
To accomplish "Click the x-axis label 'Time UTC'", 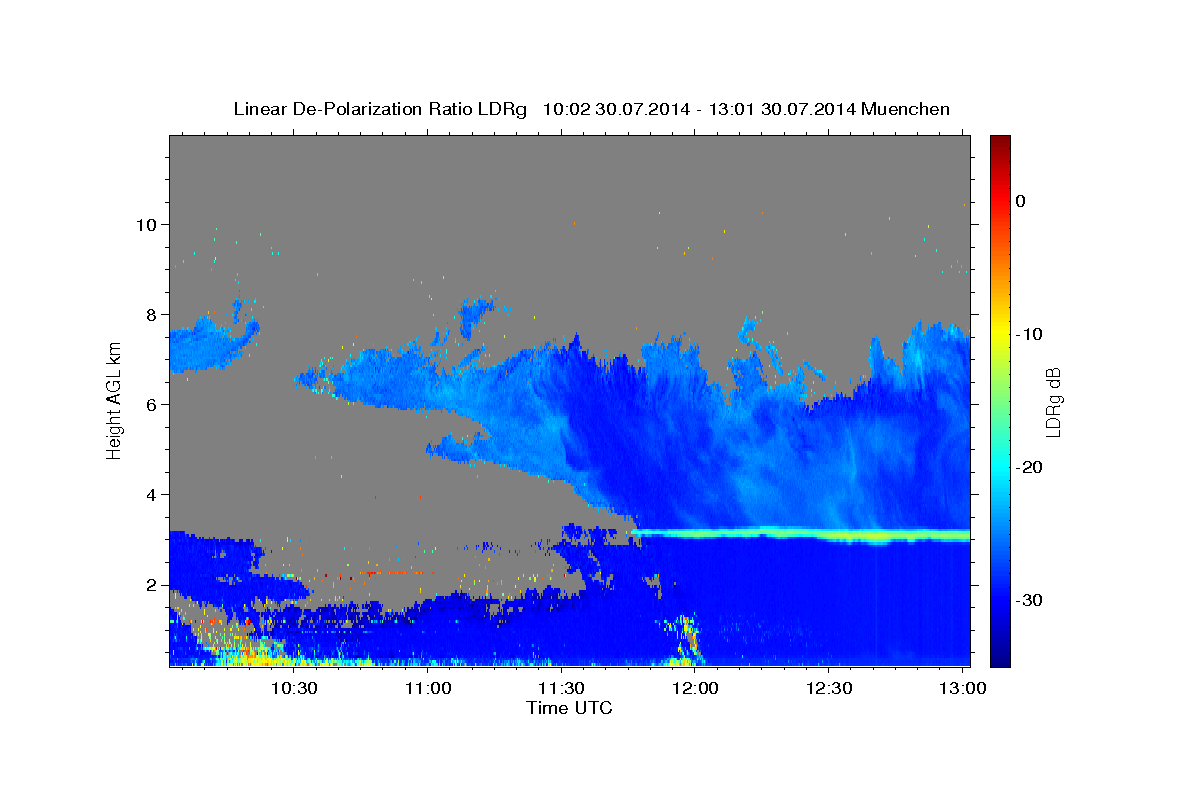I will [569, 708].
